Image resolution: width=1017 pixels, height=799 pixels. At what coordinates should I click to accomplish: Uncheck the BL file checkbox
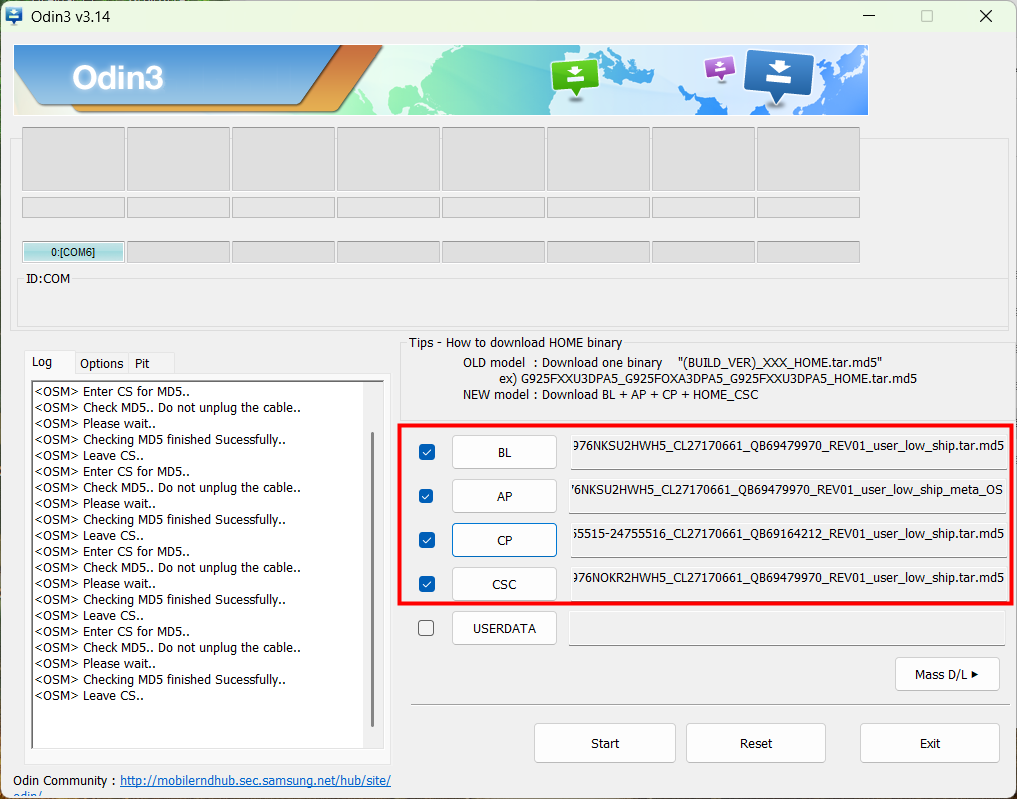point(427,452)
